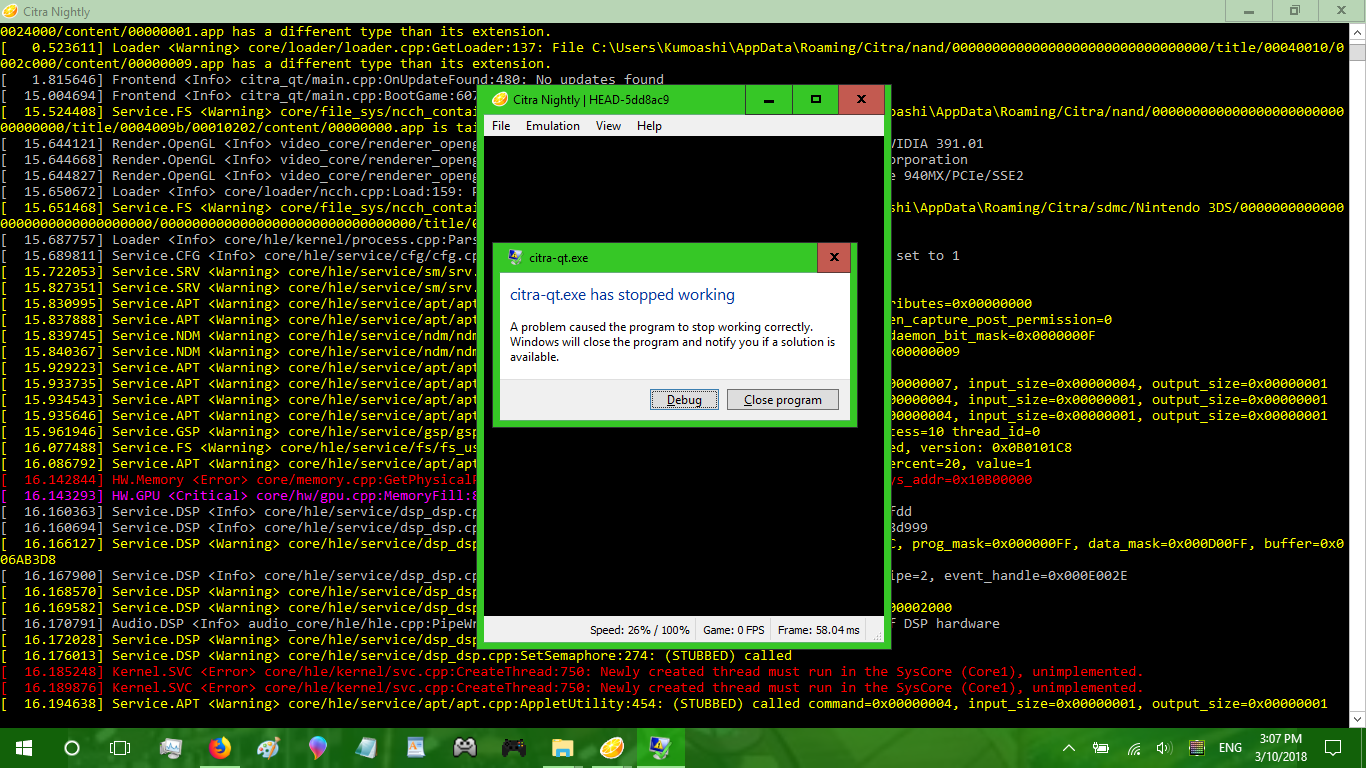Screen dimensions: 1366x768
Task: Open the grey gamepad taskbar icon
Action: (x=465, y=748)
